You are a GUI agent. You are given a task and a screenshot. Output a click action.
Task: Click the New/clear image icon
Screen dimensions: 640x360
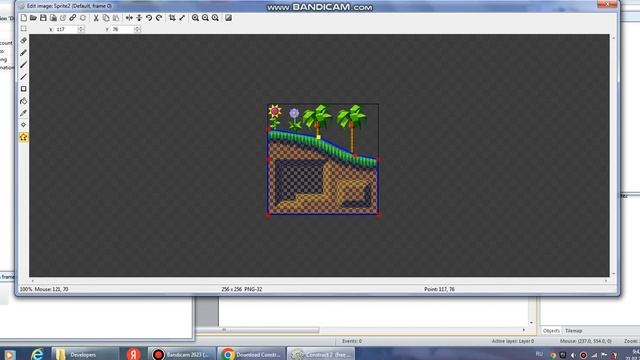tap(24, 18)
